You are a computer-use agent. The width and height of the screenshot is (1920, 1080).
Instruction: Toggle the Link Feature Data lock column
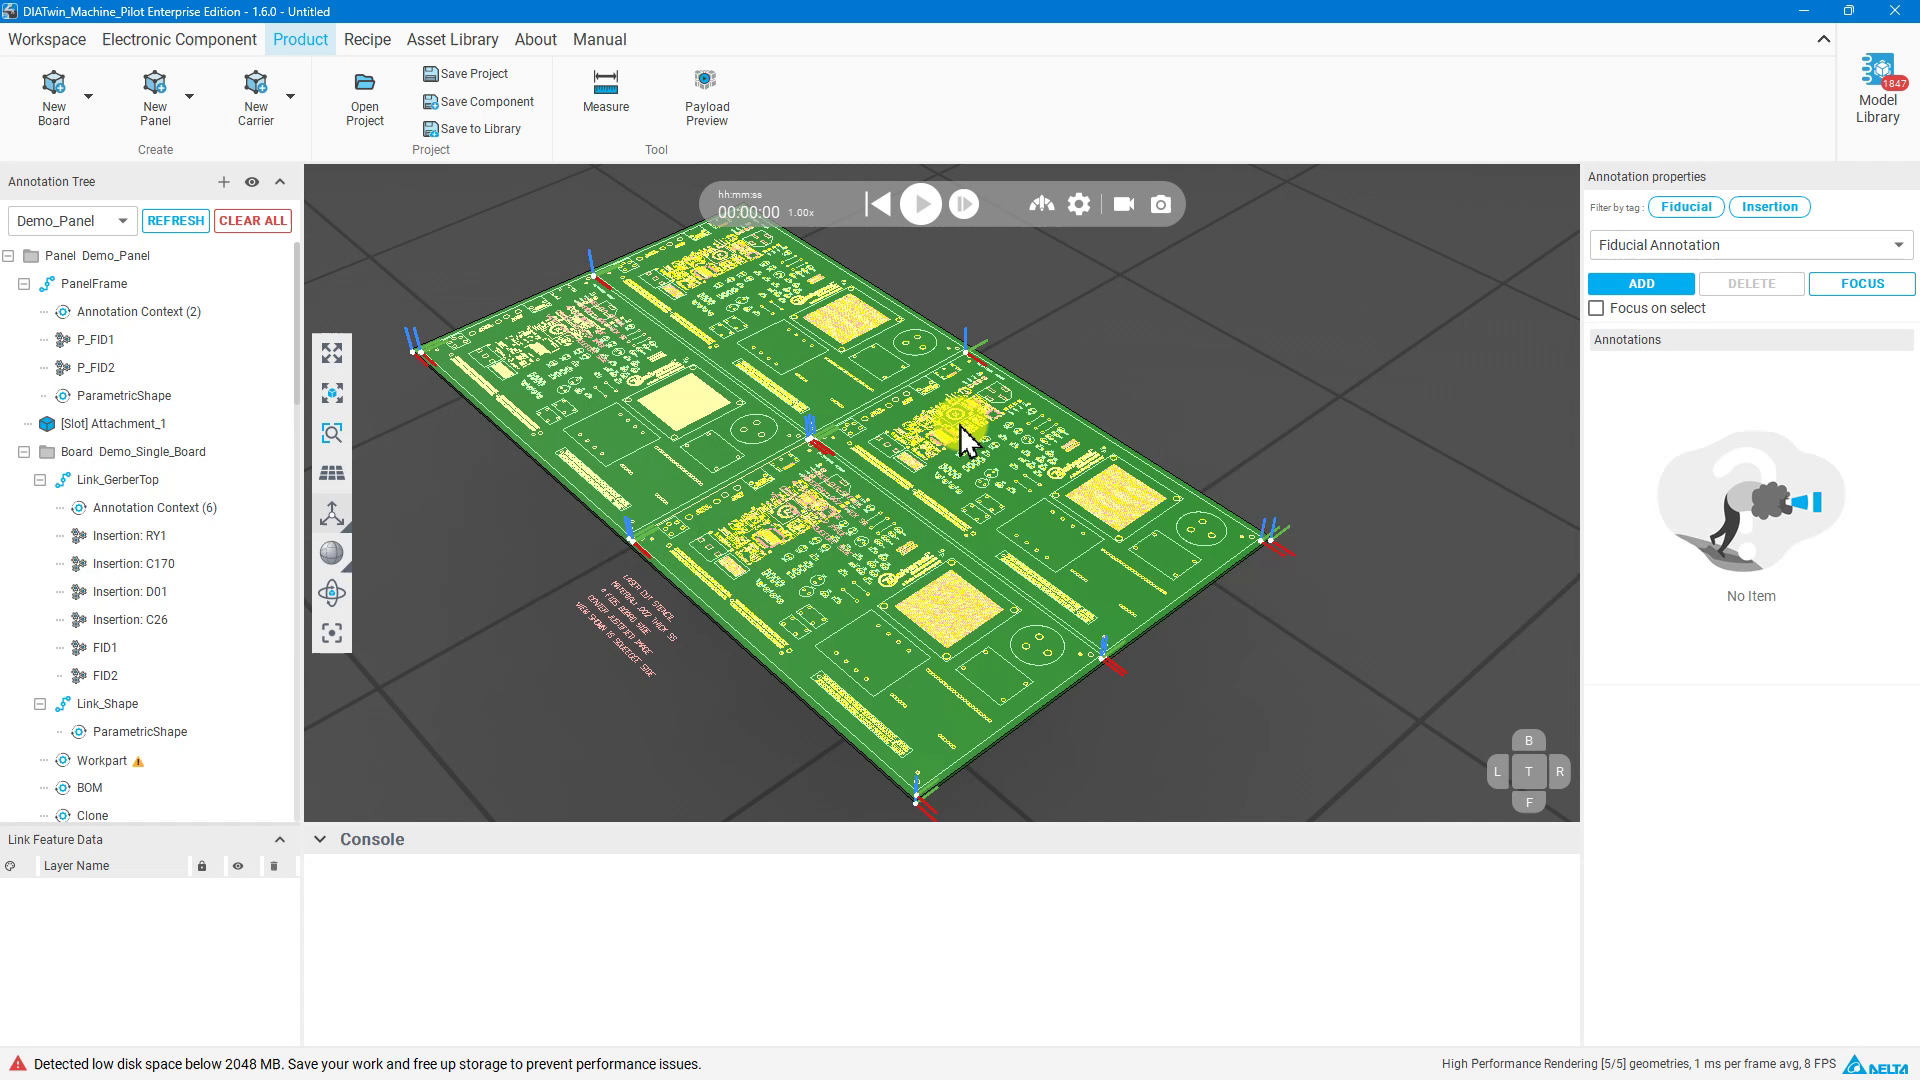tap(202, 866)
